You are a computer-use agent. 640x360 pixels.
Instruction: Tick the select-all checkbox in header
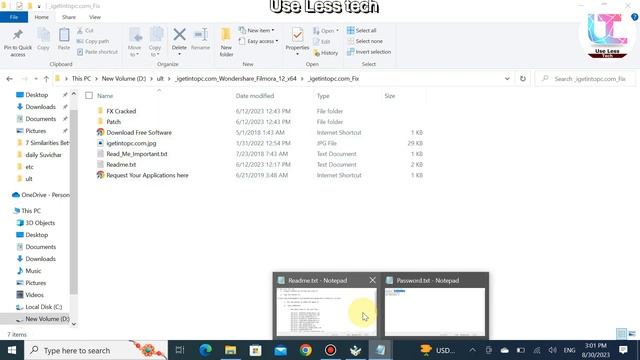[89, 96]
